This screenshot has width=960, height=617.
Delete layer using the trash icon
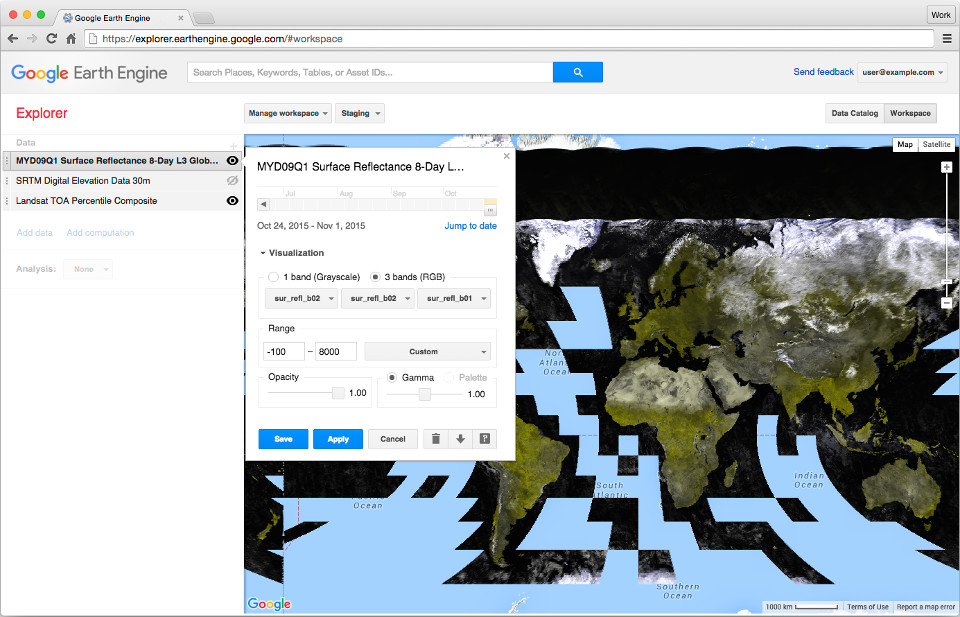point(435,439)
